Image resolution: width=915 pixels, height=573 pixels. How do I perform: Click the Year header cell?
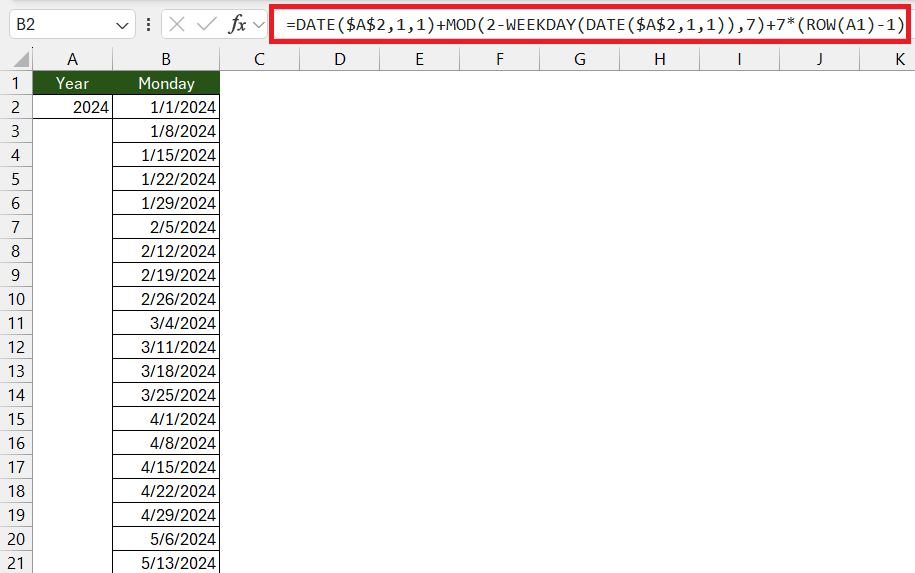click(x=72, y=83)
